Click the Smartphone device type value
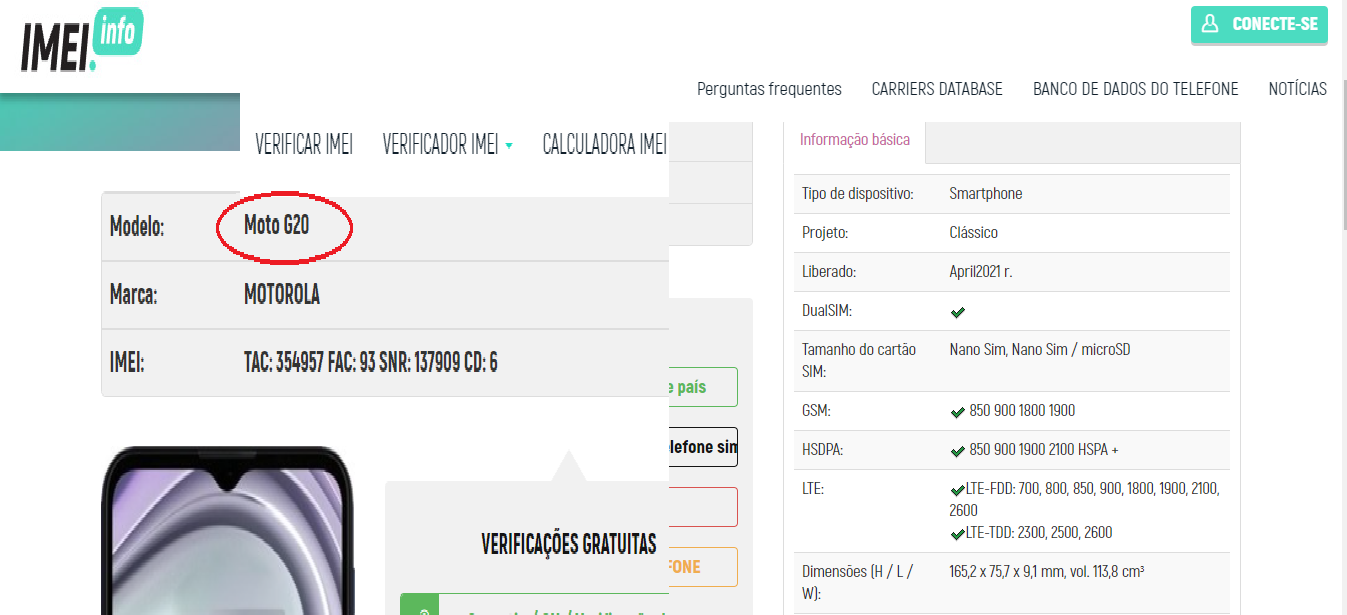 [x=986, y=193]
